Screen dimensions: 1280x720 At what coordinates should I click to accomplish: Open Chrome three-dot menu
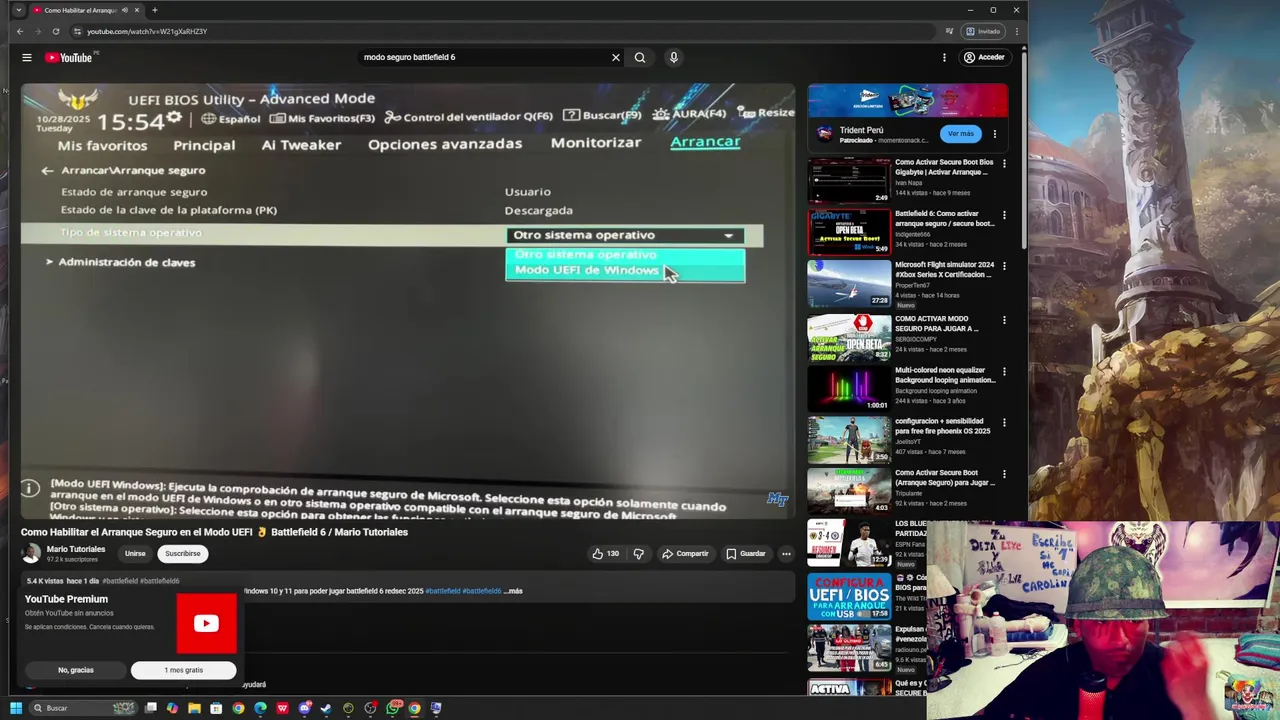[x=1016, y=31]
